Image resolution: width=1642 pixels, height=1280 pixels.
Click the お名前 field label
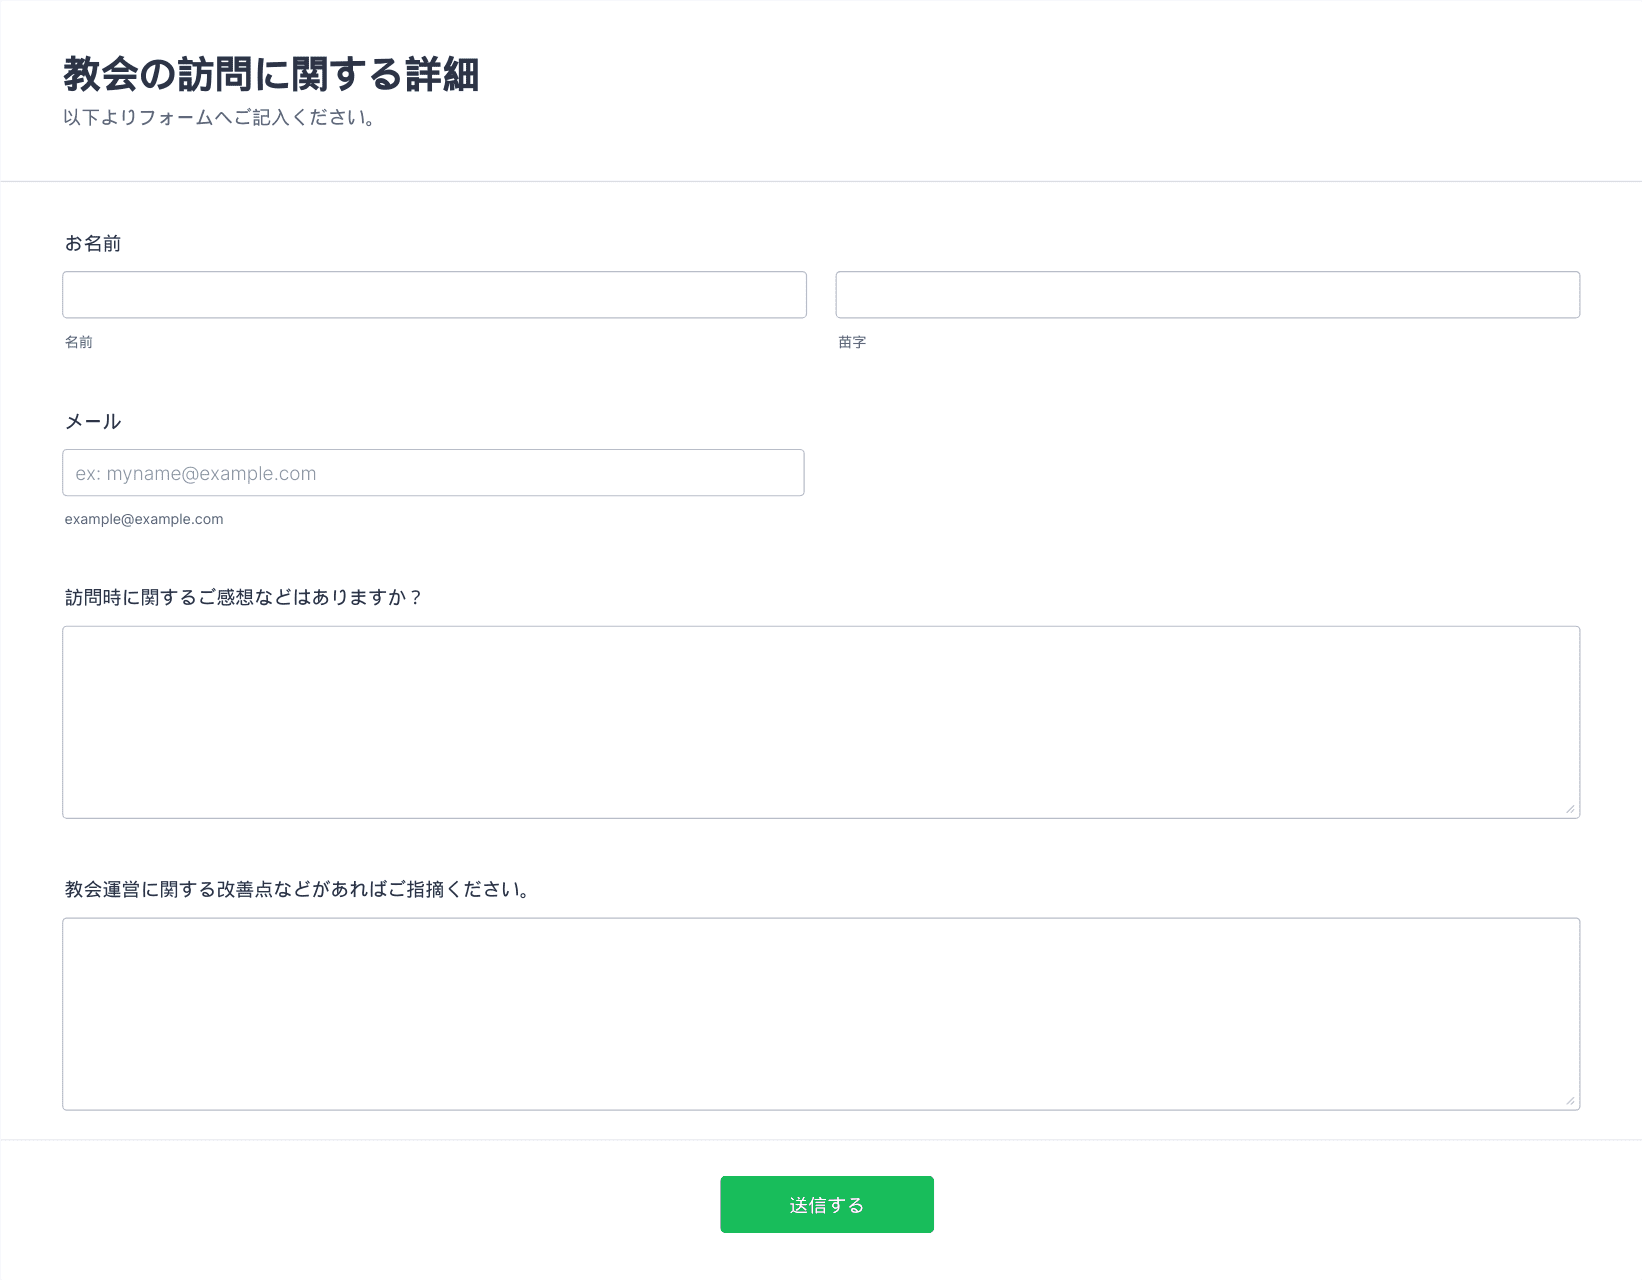[x=93, y=244]
